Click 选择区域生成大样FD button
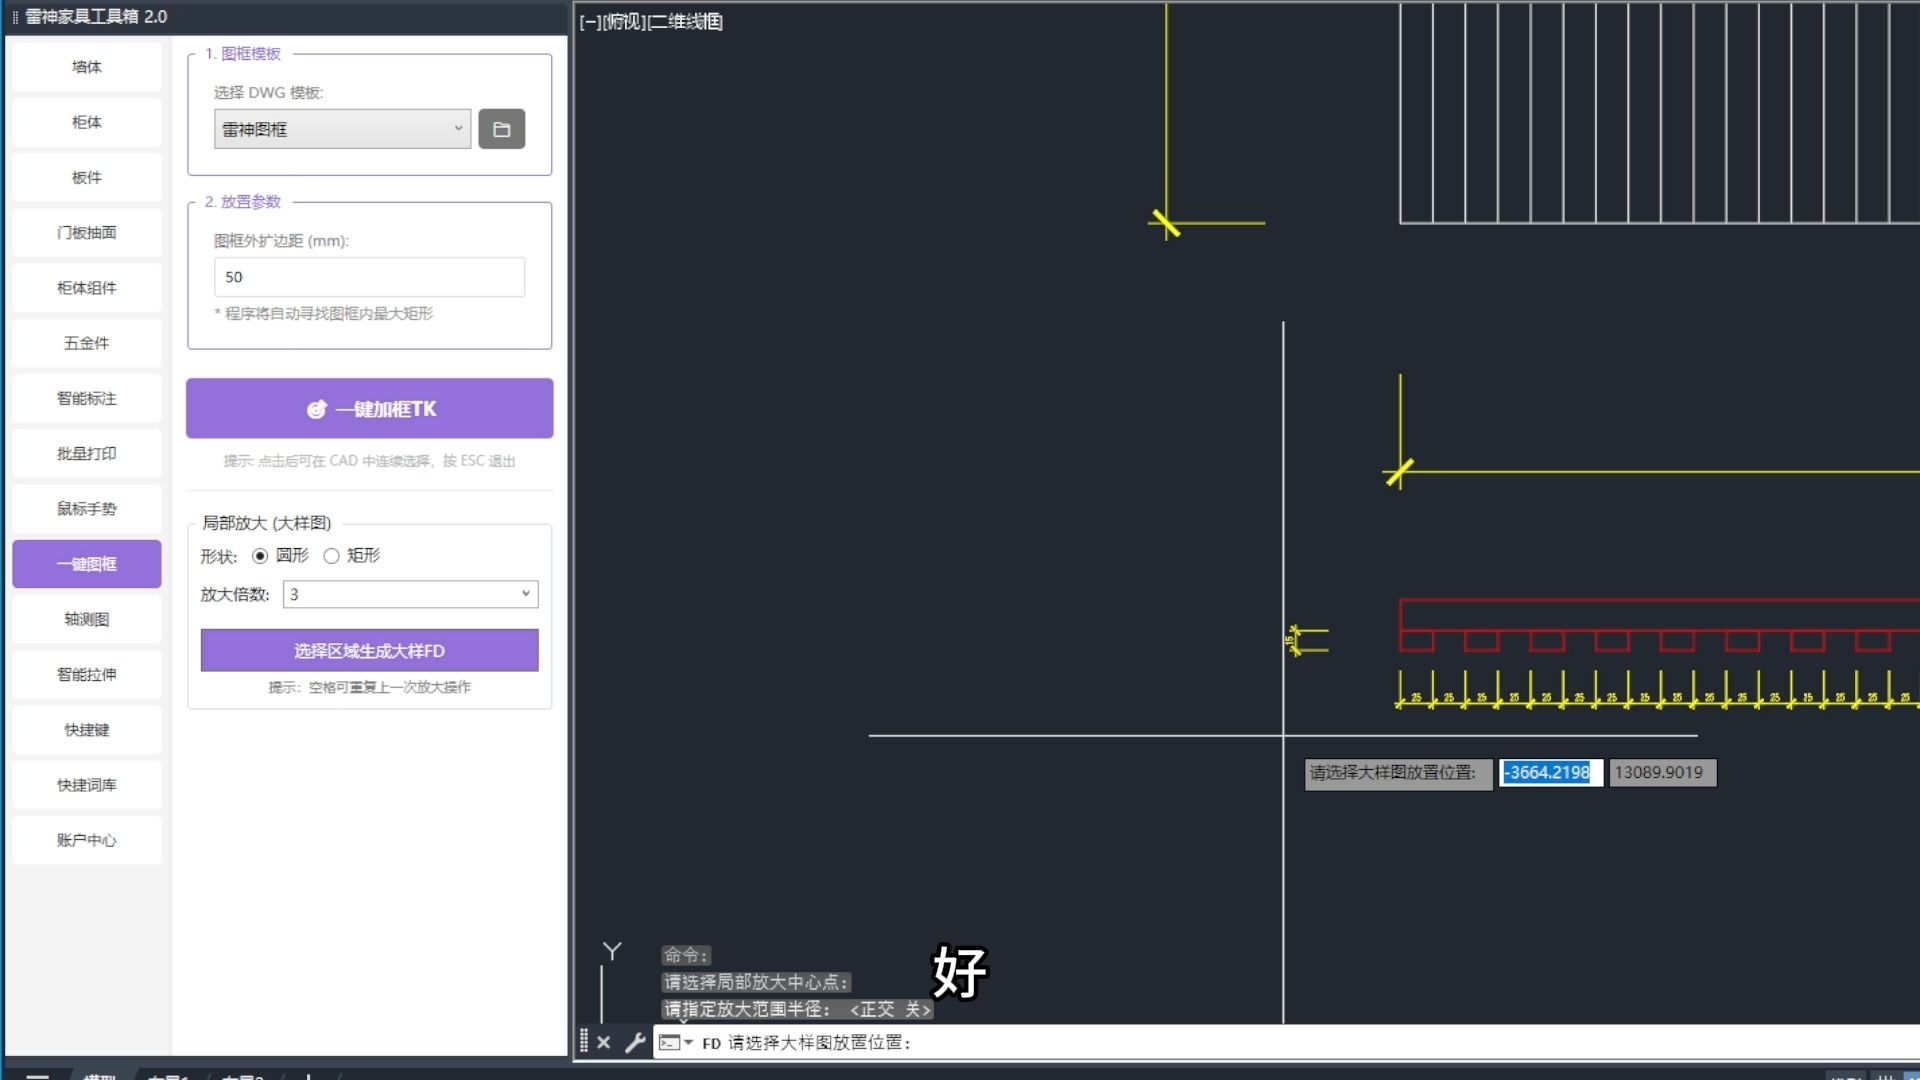This screenshot has width=1920, height=1080. tap(369, 650)
